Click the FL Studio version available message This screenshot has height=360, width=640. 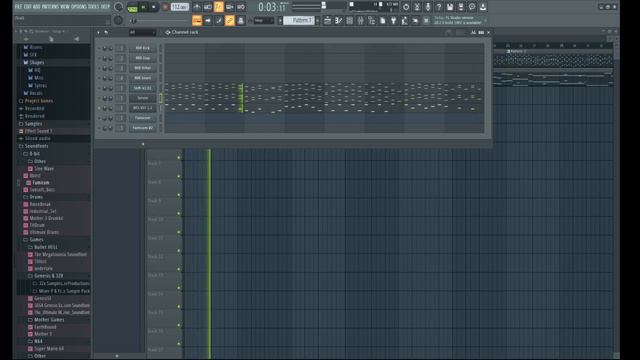tap(458, 20)
